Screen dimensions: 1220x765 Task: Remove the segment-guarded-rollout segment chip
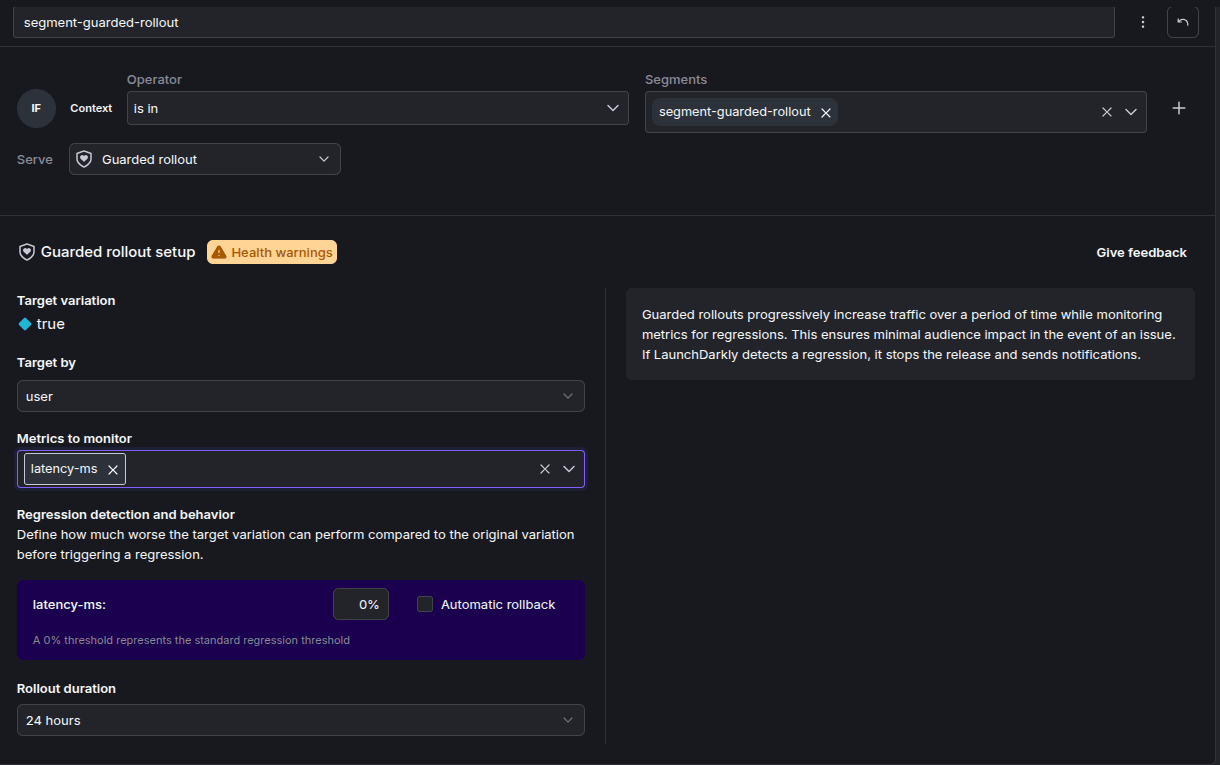(x=826, y=113)
